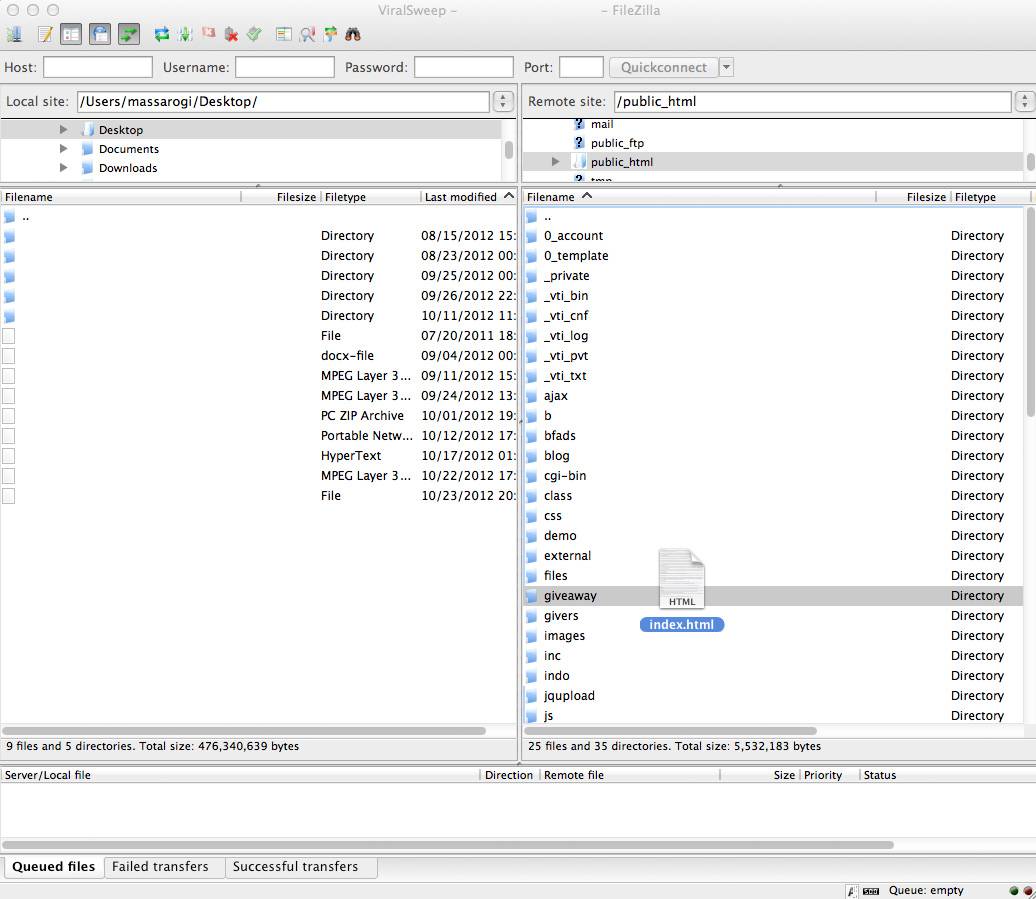Select the jqupload remote folder

(773, 696)
